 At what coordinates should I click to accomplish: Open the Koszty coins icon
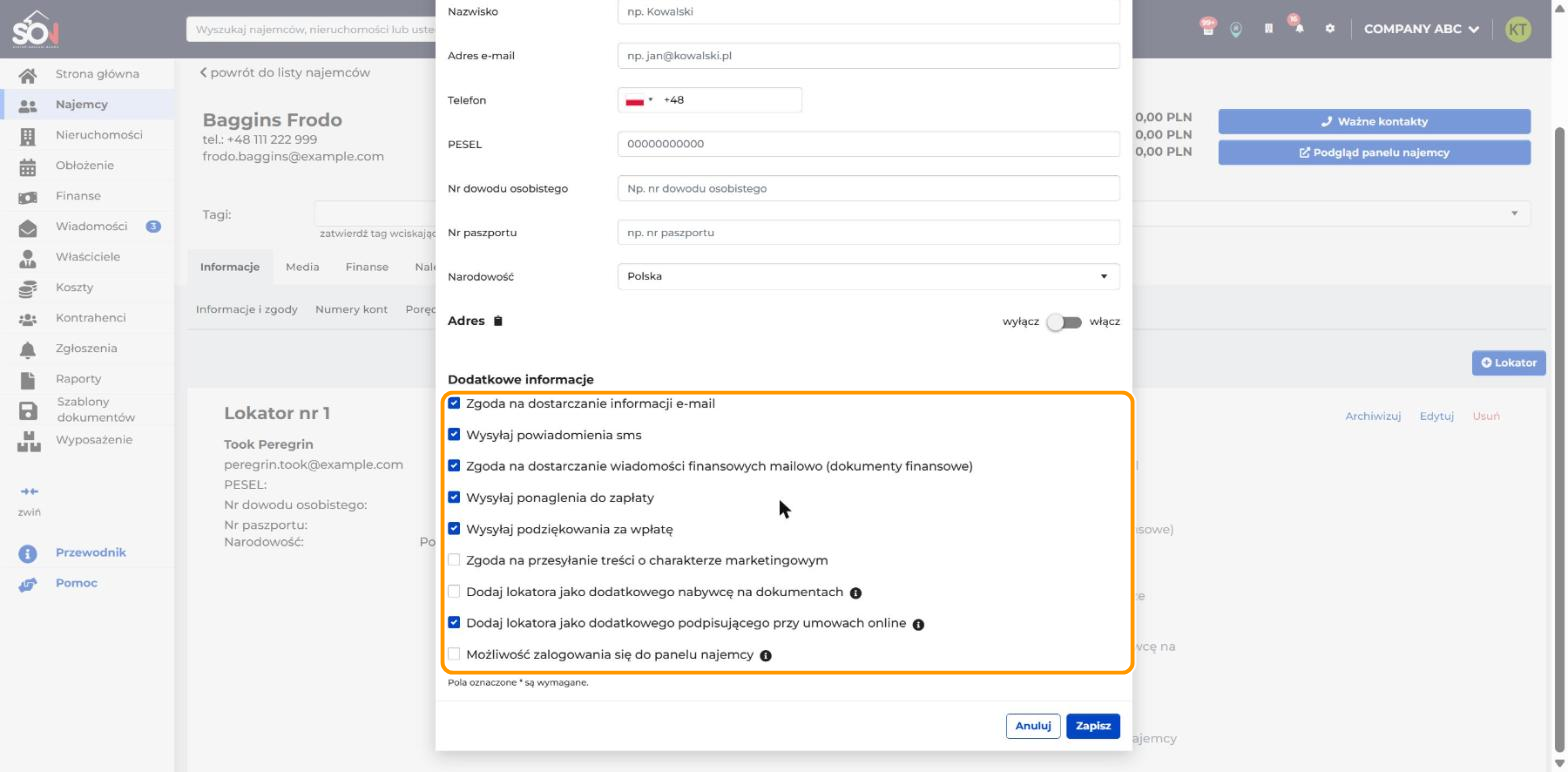coord(28,290)
